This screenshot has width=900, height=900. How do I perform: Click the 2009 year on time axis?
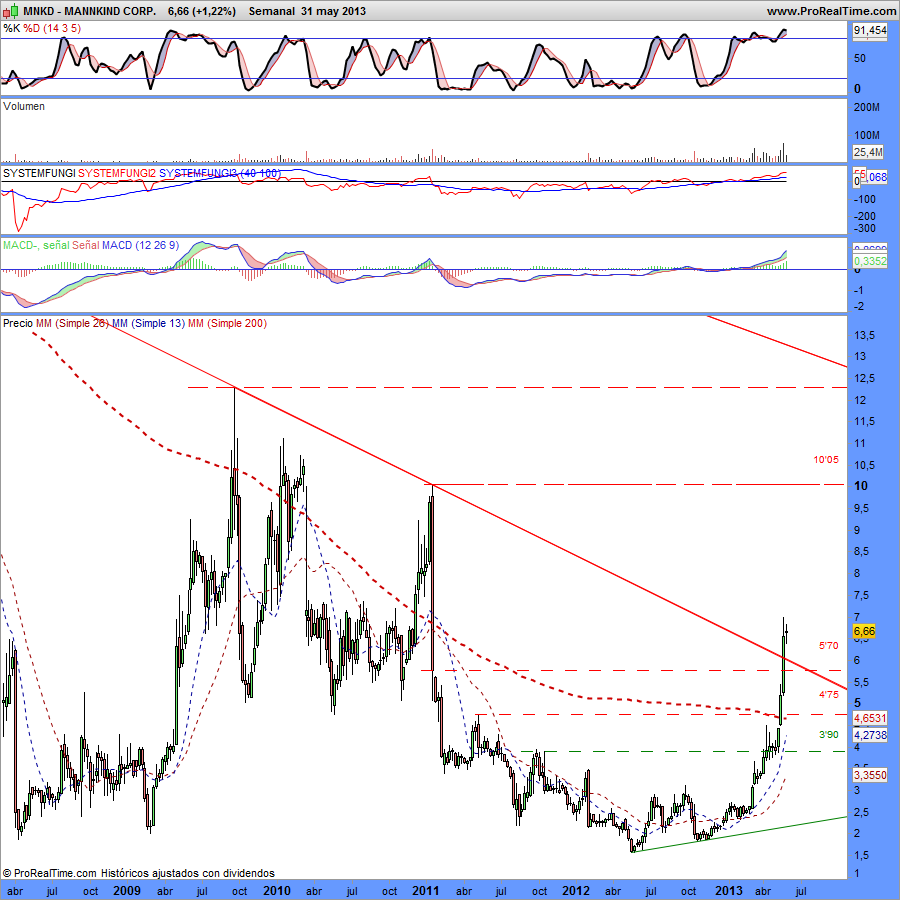pos(127,890)
